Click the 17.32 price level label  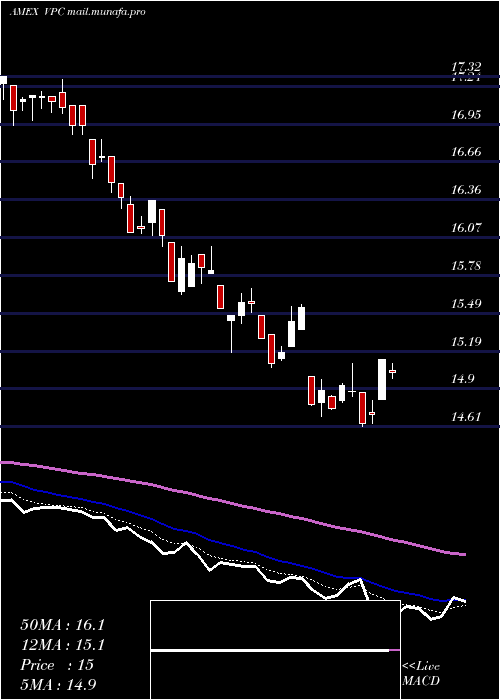coord(466,67)
